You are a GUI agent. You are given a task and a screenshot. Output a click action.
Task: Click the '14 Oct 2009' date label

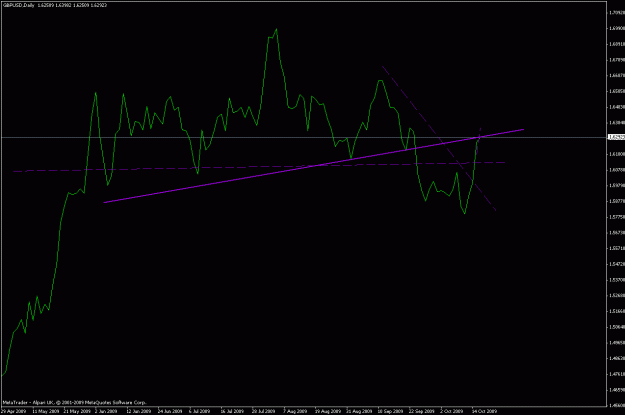coord(484,411)
